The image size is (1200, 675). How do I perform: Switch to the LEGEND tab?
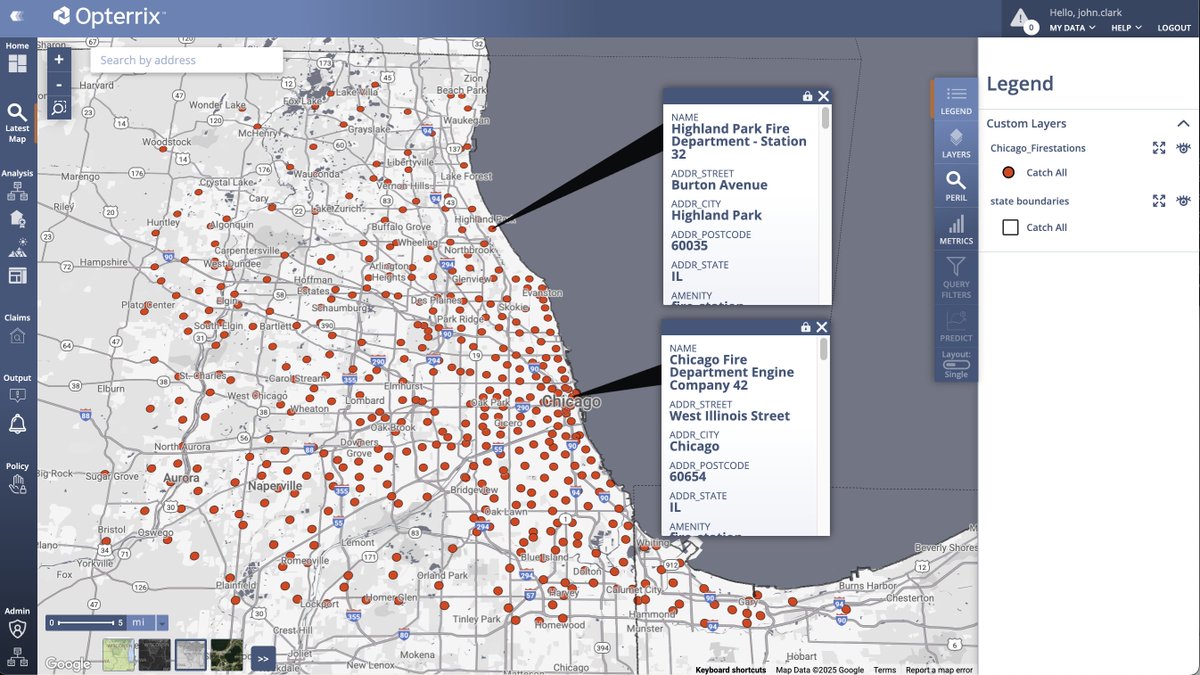coord(956,99)
